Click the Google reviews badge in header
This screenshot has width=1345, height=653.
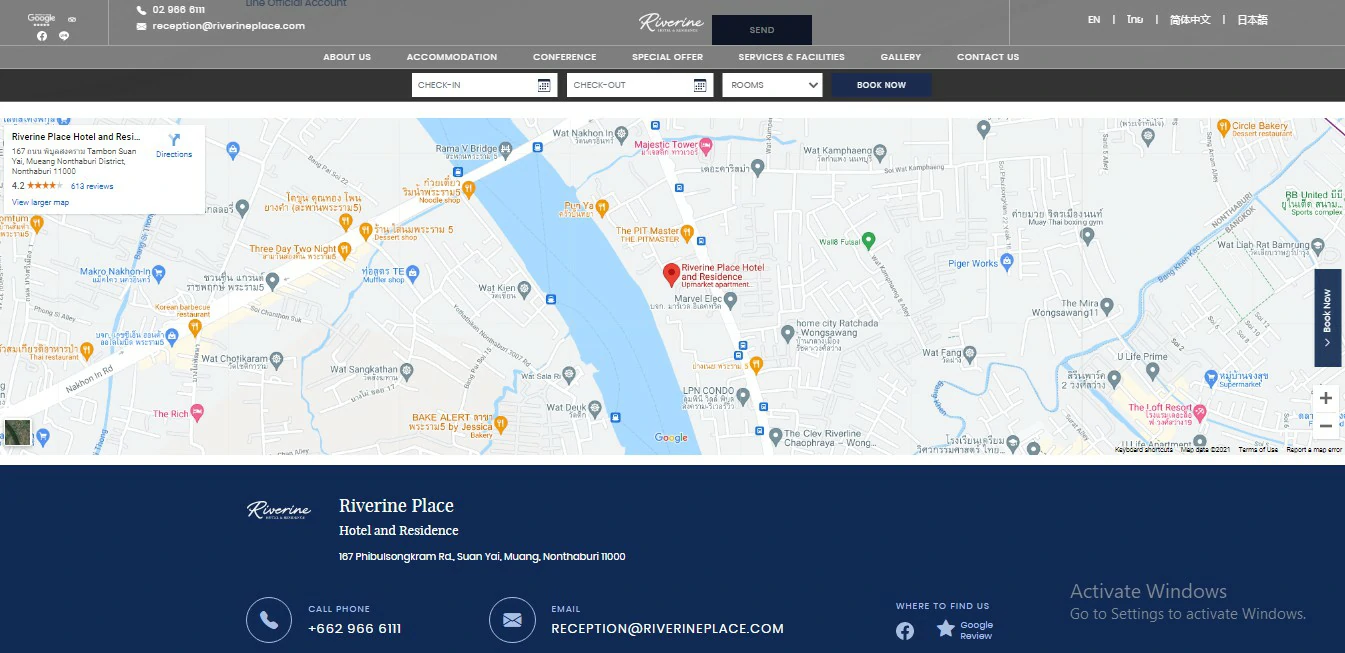(42, 19)
